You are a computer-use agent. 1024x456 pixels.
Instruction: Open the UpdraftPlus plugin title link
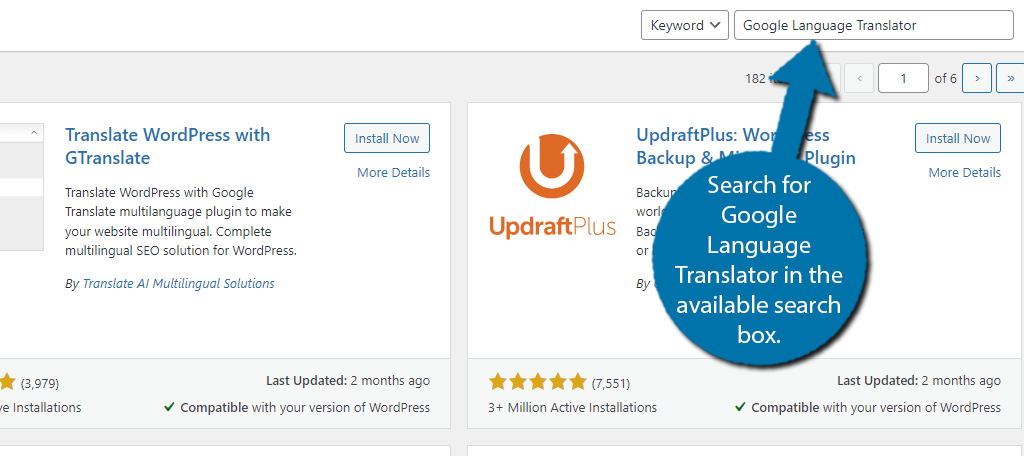tap(746, 146)
